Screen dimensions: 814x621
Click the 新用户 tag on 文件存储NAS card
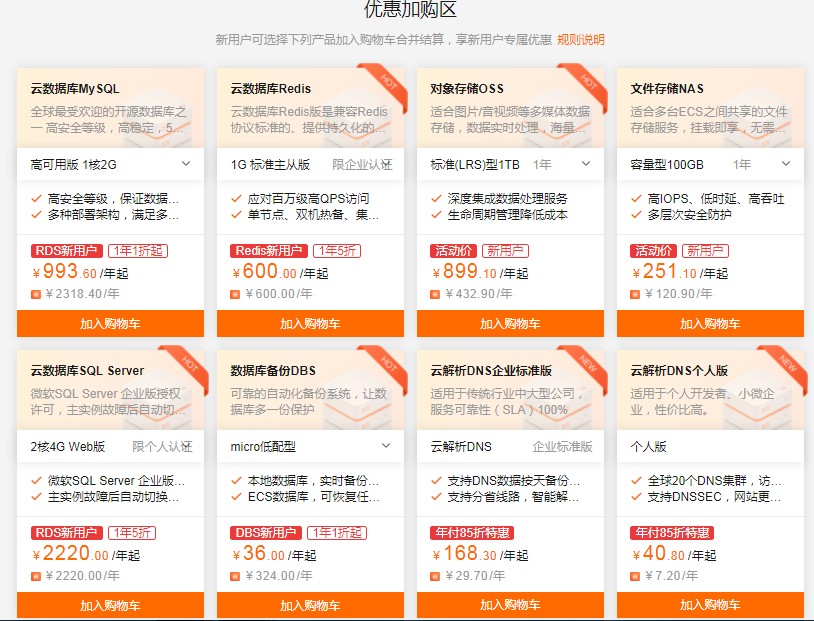tap(705, 251)
